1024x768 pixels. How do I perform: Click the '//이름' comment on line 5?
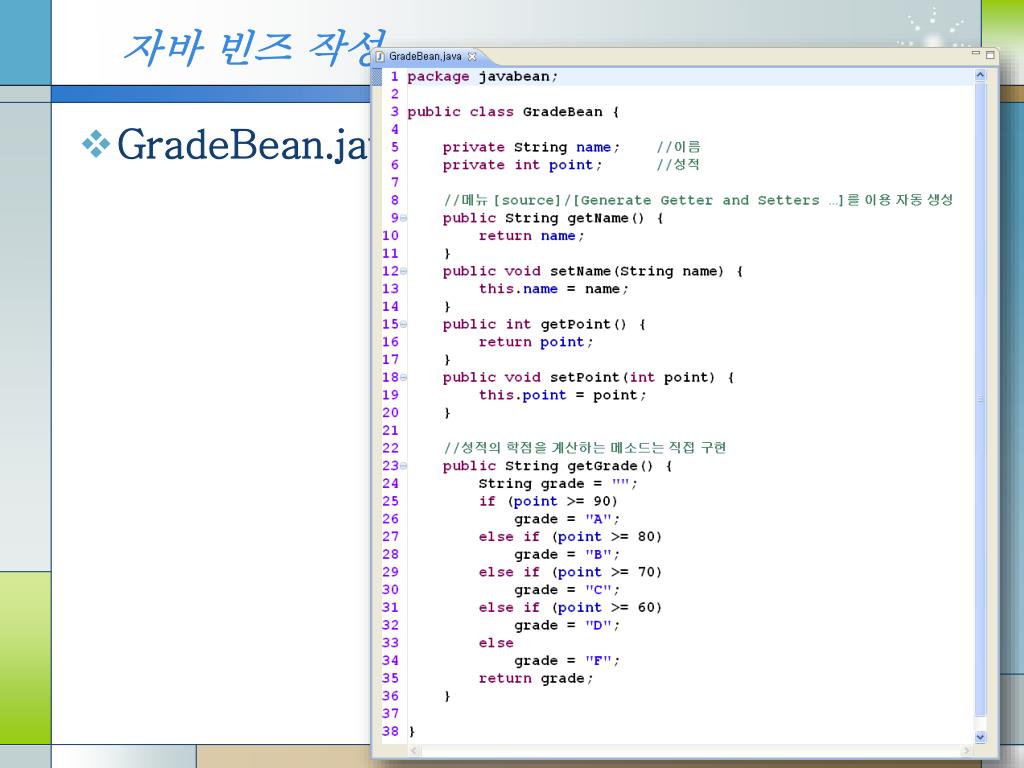pyautogui.click(x=679, y=147)
